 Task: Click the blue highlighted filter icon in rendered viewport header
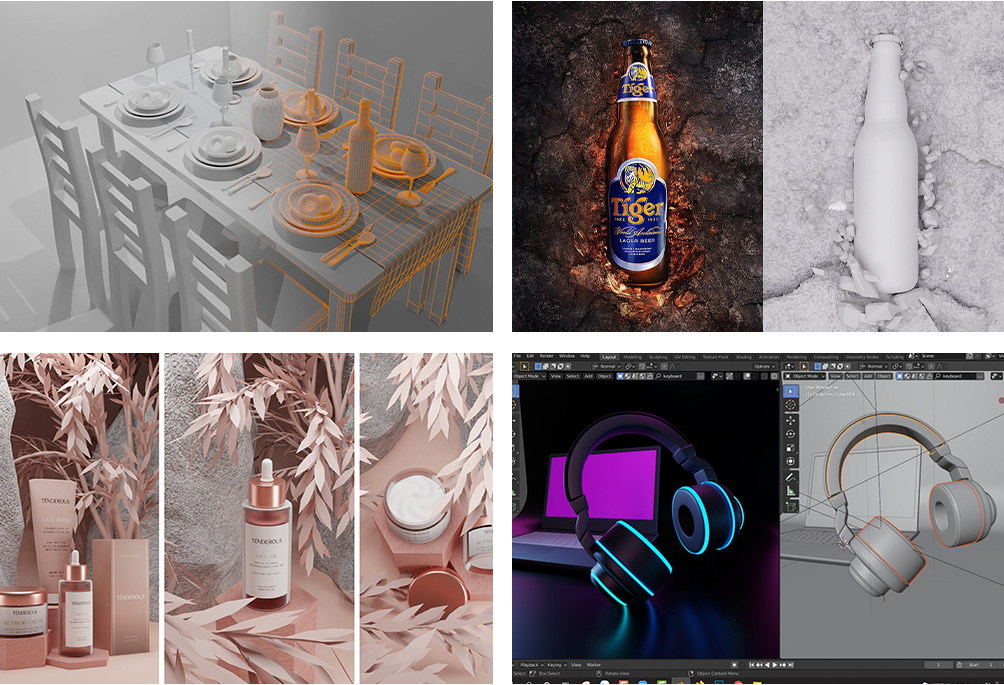coord(620,376)
